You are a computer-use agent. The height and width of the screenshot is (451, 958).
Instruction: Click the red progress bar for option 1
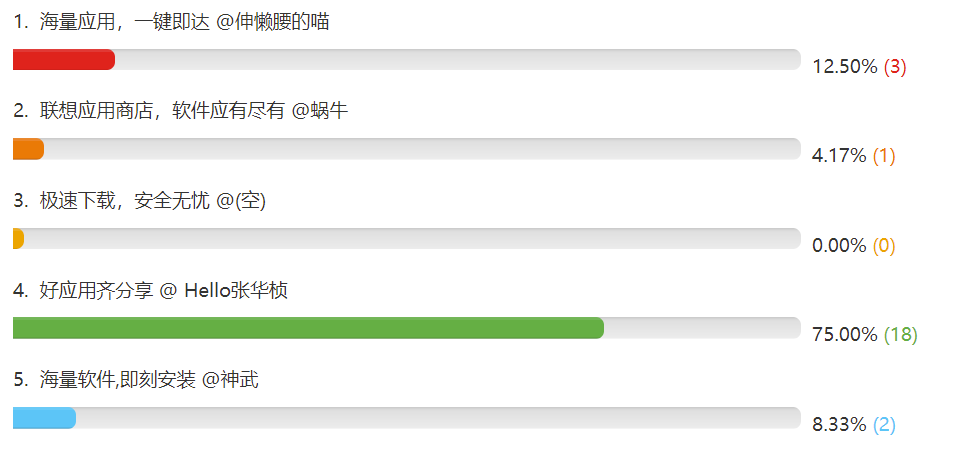[64, 59]
